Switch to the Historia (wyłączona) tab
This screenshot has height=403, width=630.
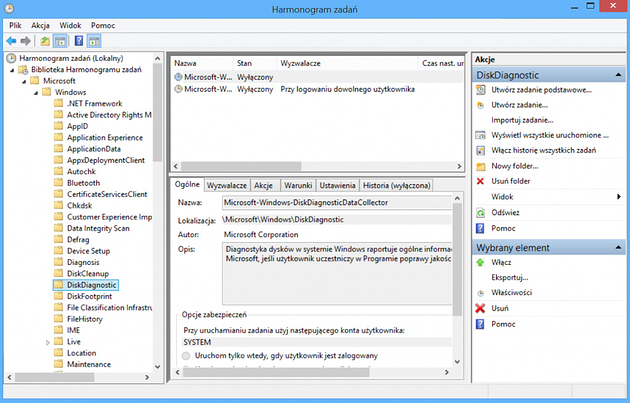[x=397, y=186]
